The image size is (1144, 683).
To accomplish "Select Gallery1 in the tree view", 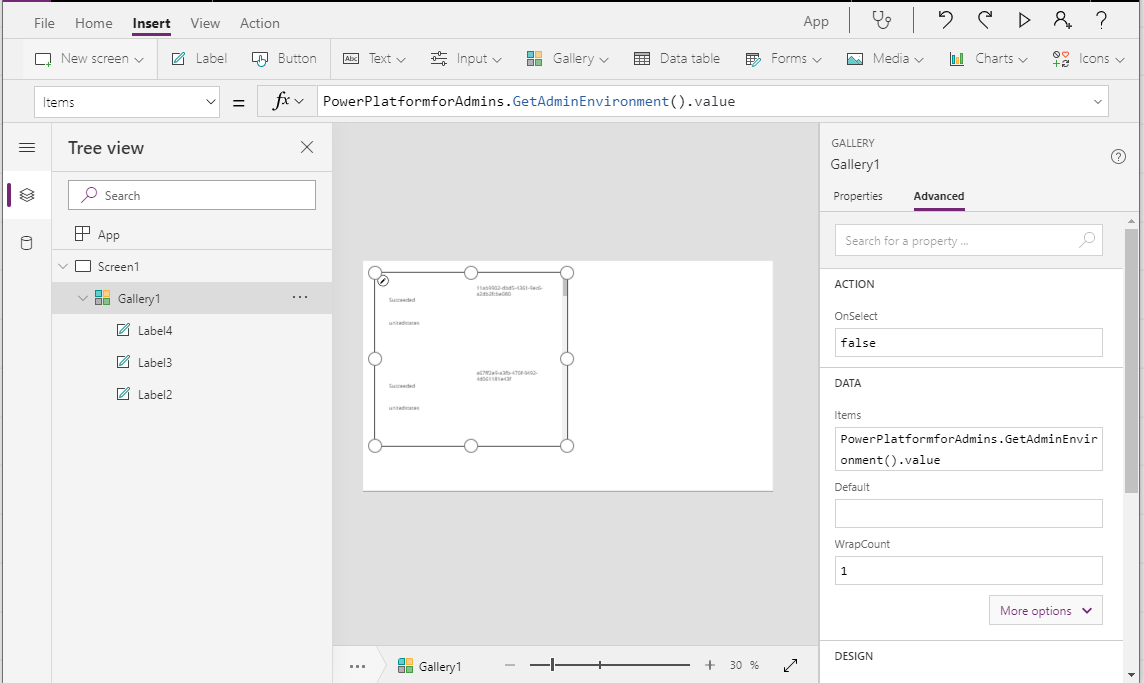I will (193, 298).
